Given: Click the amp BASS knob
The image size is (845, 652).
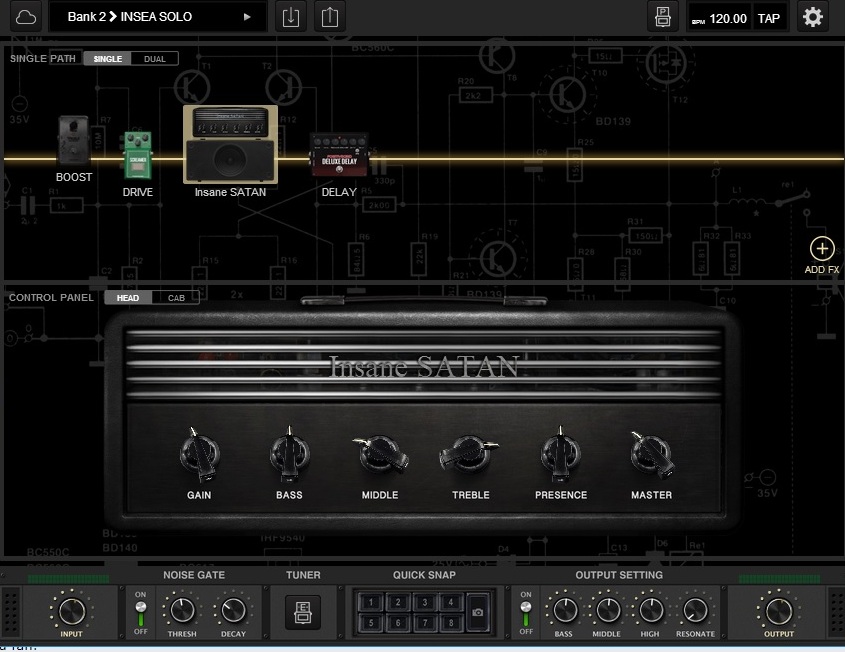Looking at the screenshot, I should [x=289, y=454].
